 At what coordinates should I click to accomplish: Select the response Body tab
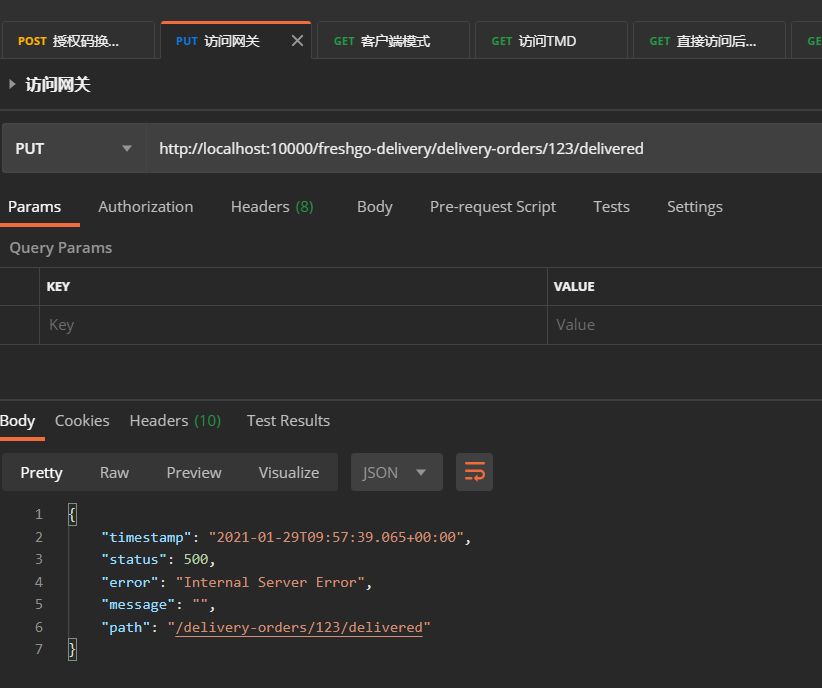[17, 421]
